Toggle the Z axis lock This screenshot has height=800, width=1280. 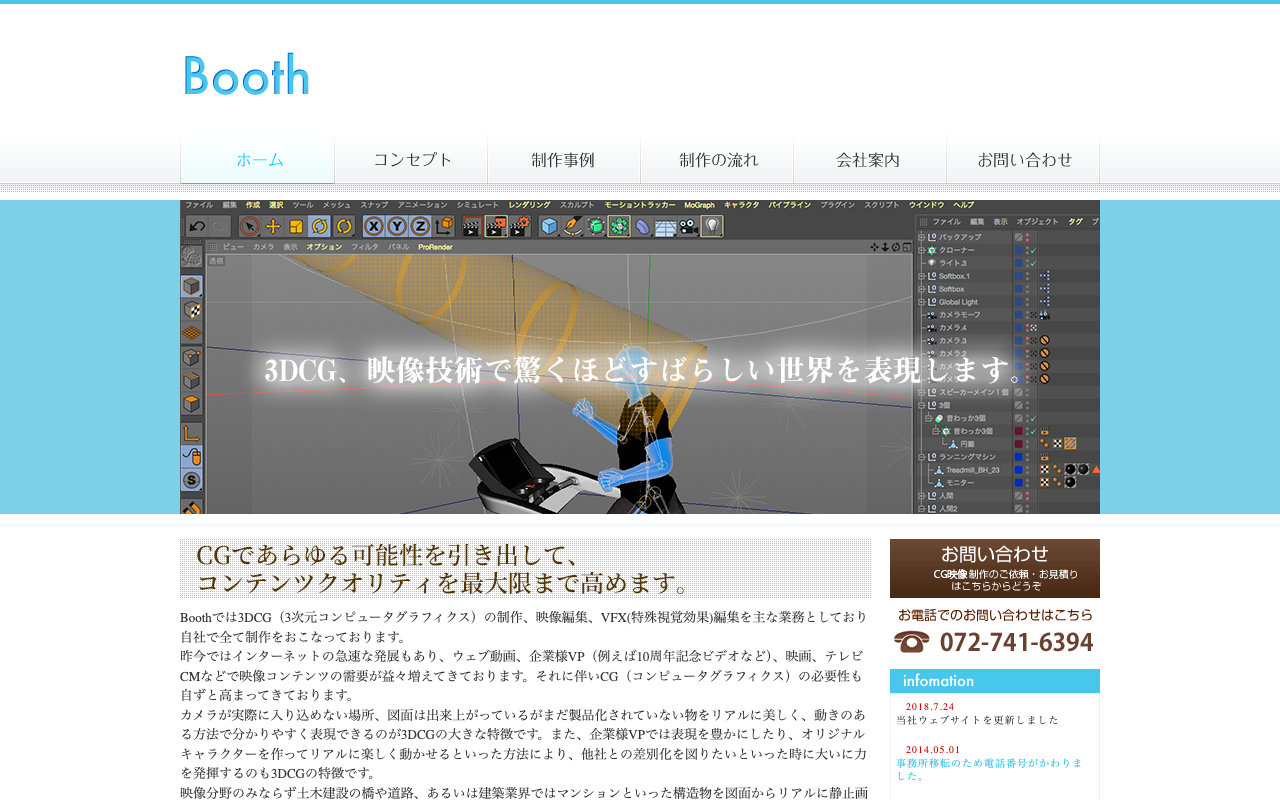pyautogui.click(x=420, y=226)
